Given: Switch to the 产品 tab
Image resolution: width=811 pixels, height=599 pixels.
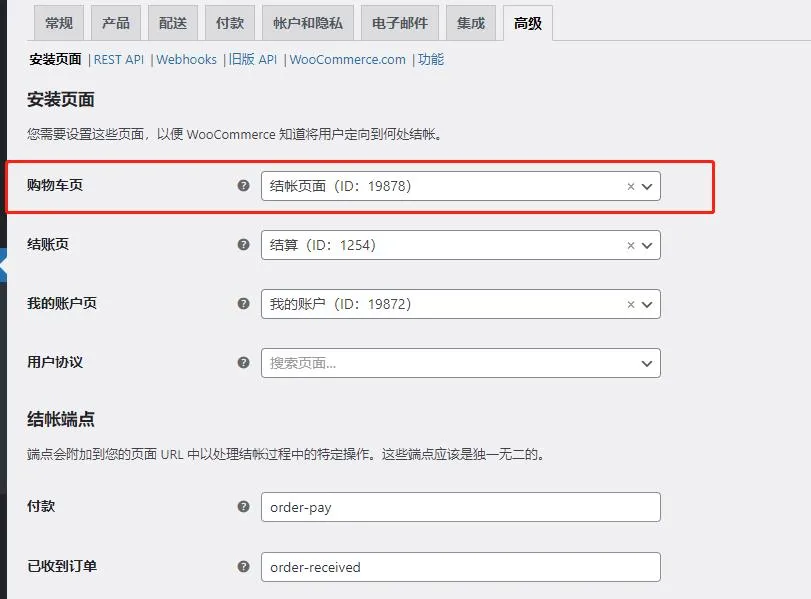Looking at the screenshot, I should coord(116,23).
